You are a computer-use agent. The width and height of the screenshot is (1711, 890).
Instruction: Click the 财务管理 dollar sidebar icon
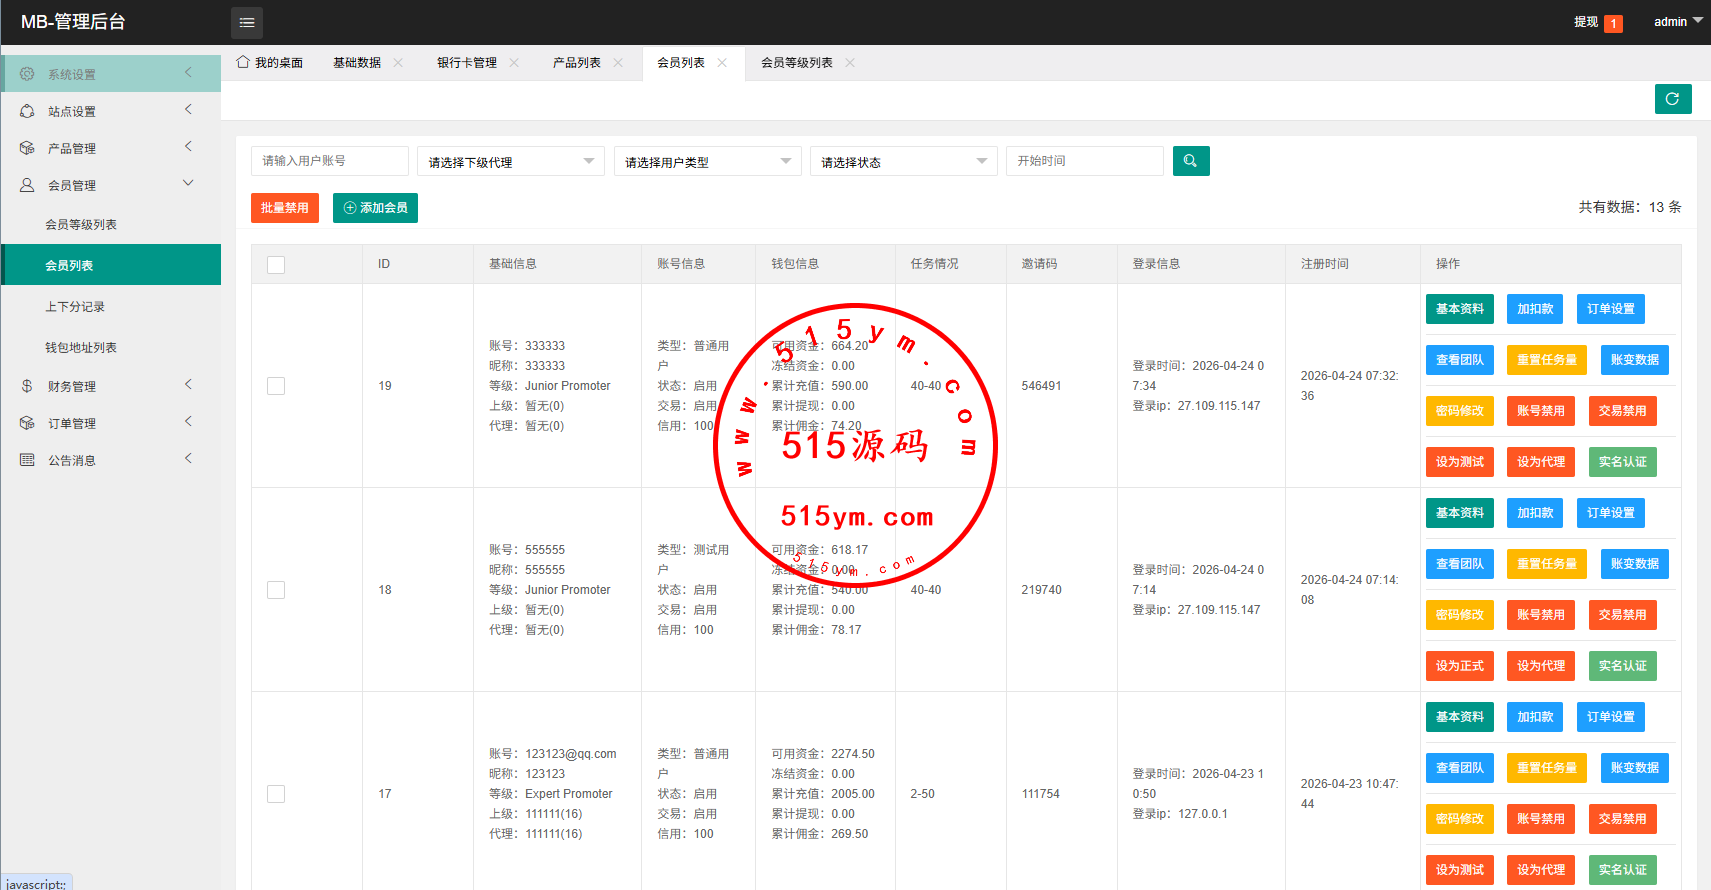[x=27, y=386]
